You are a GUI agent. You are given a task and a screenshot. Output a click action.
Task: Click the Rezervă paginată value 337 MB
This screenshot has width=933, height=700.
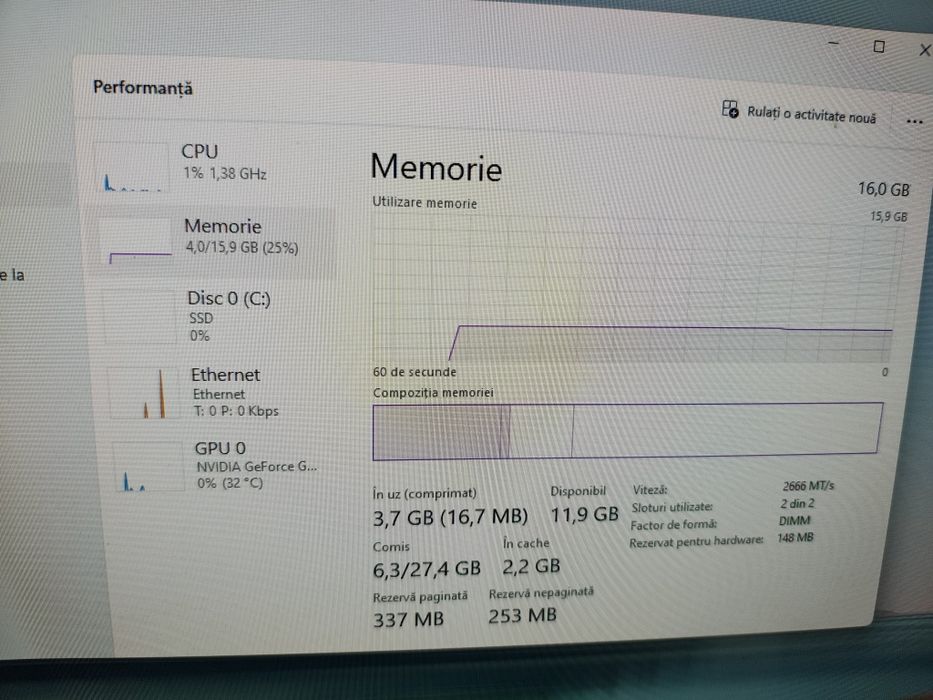[408, 620]
